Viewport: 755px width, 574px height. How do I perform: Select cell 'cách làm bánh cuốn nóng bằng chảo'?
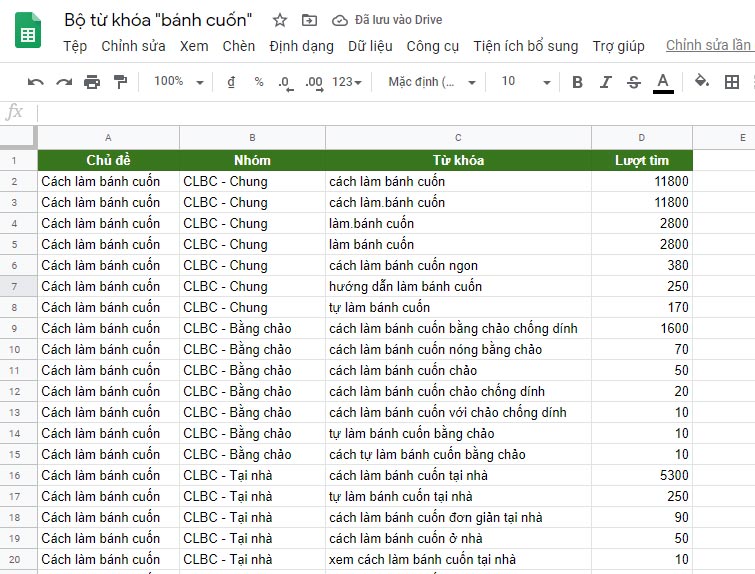click(x=458, y=350)
